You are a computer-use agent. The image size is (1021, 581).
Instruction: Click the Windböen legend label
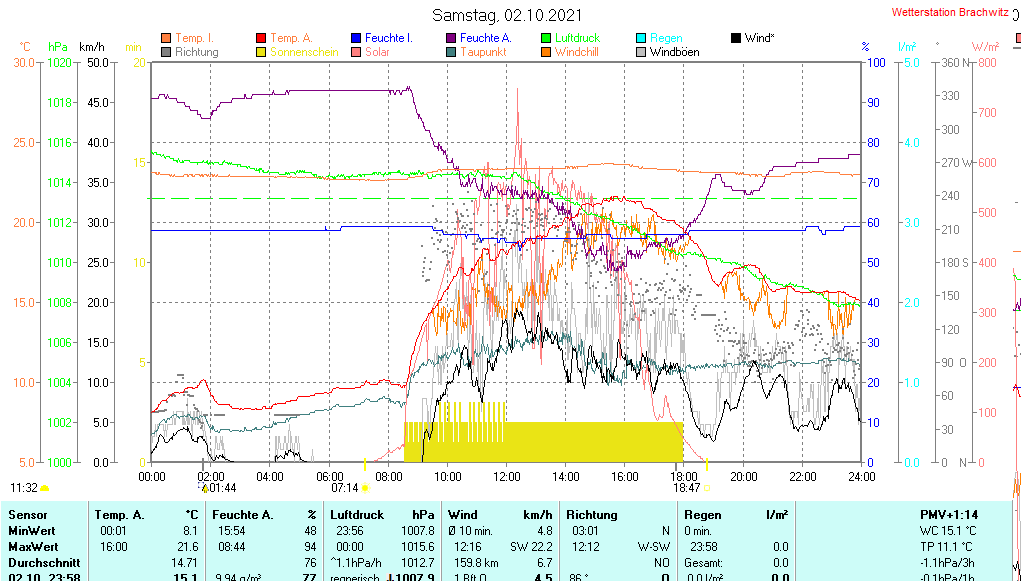674,52
